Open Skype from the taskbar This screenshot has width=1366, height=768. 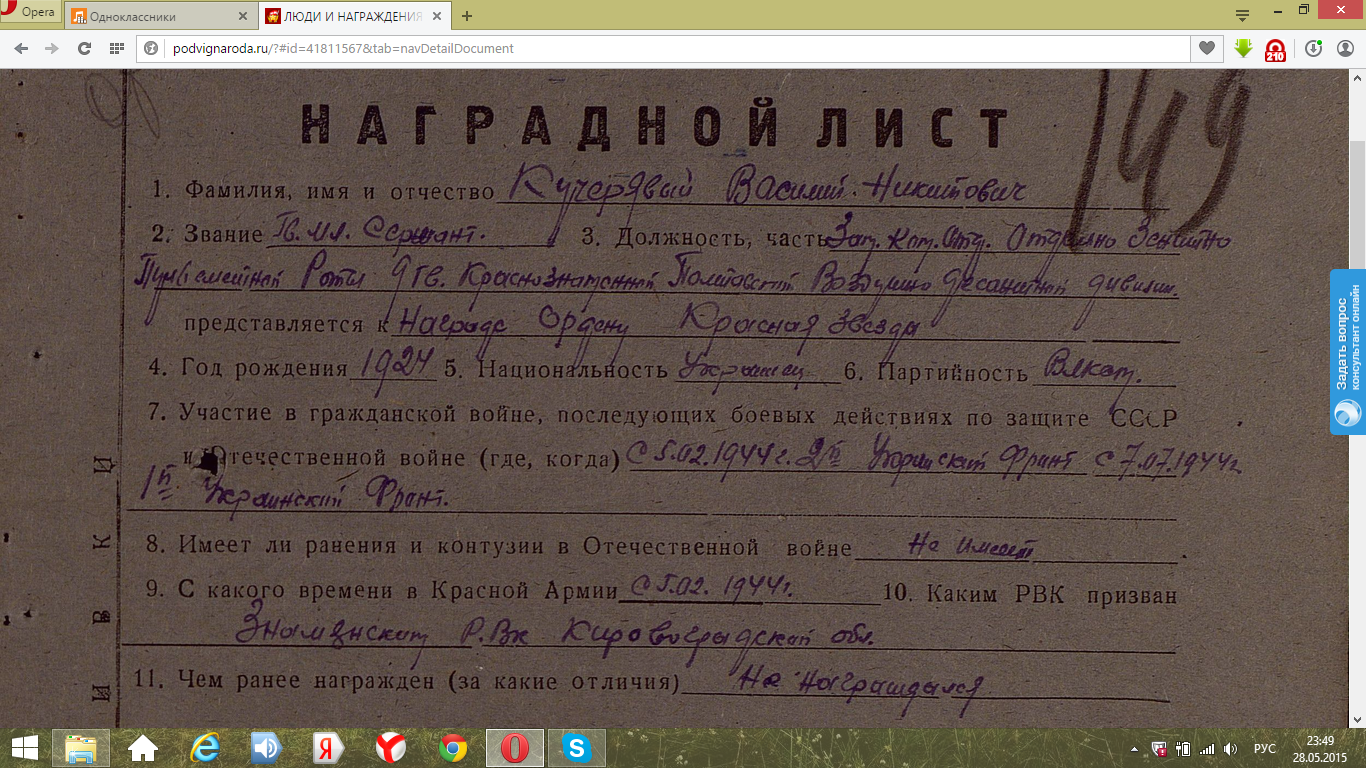[576, 747]
